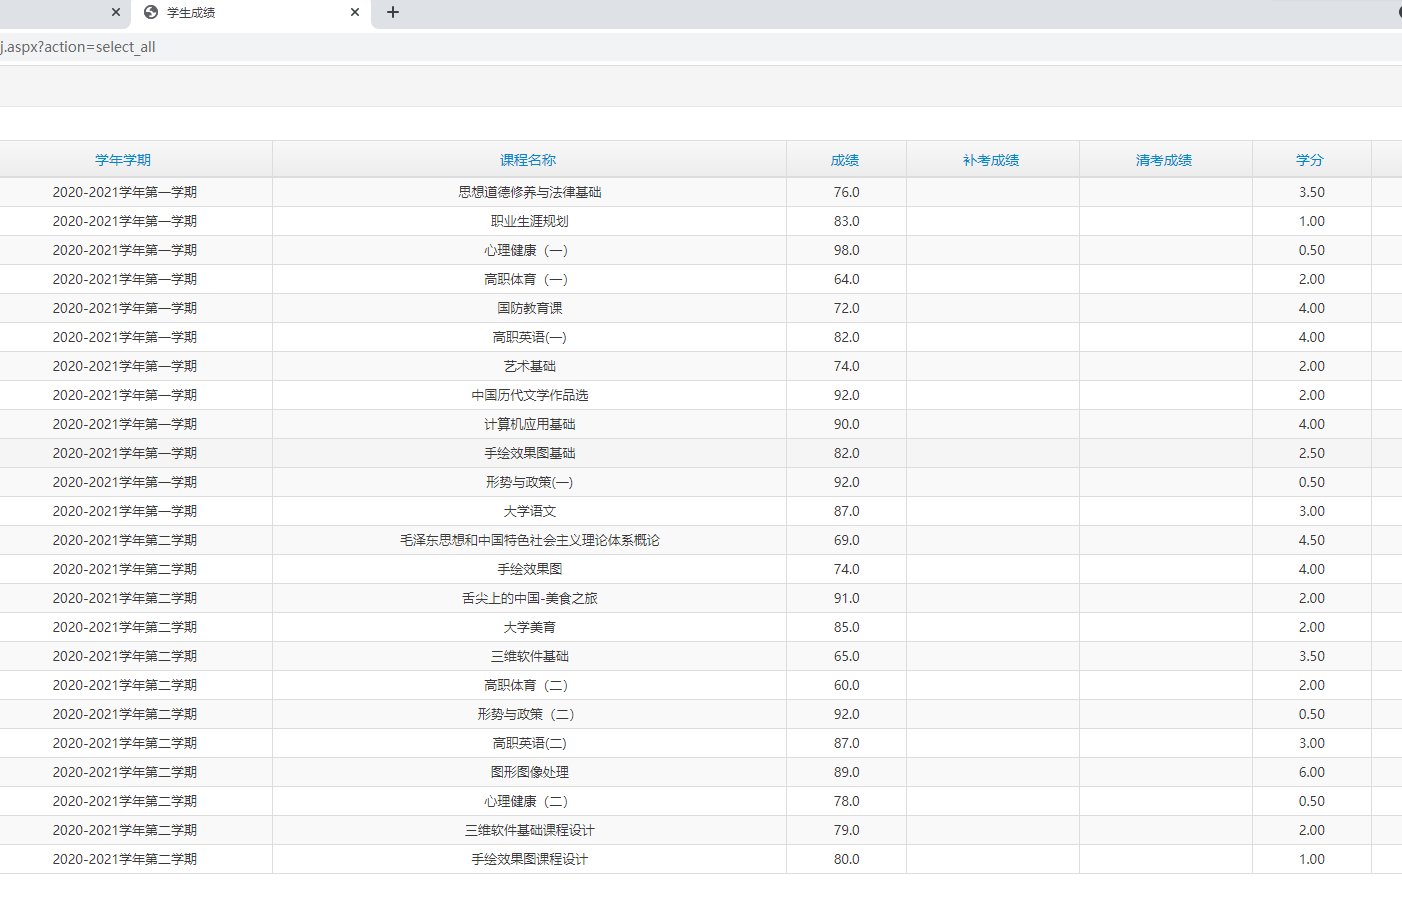Click the 成绩 column header
The width and height of the screenshot is (1402, 902).
coord(845,160)
